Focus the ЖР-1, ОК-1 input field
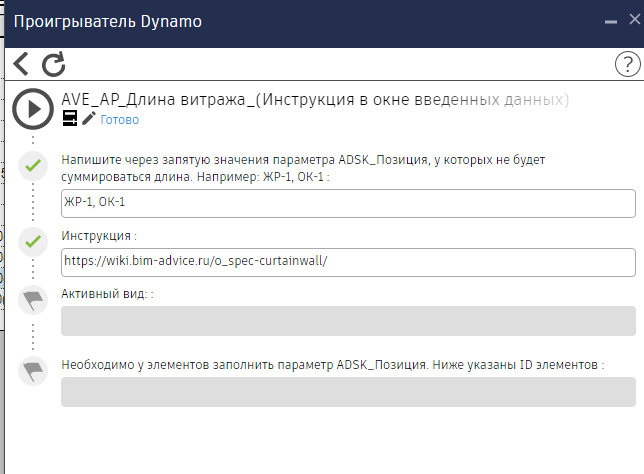This screenshot has width=644, height=474. (x=348, y=203)
